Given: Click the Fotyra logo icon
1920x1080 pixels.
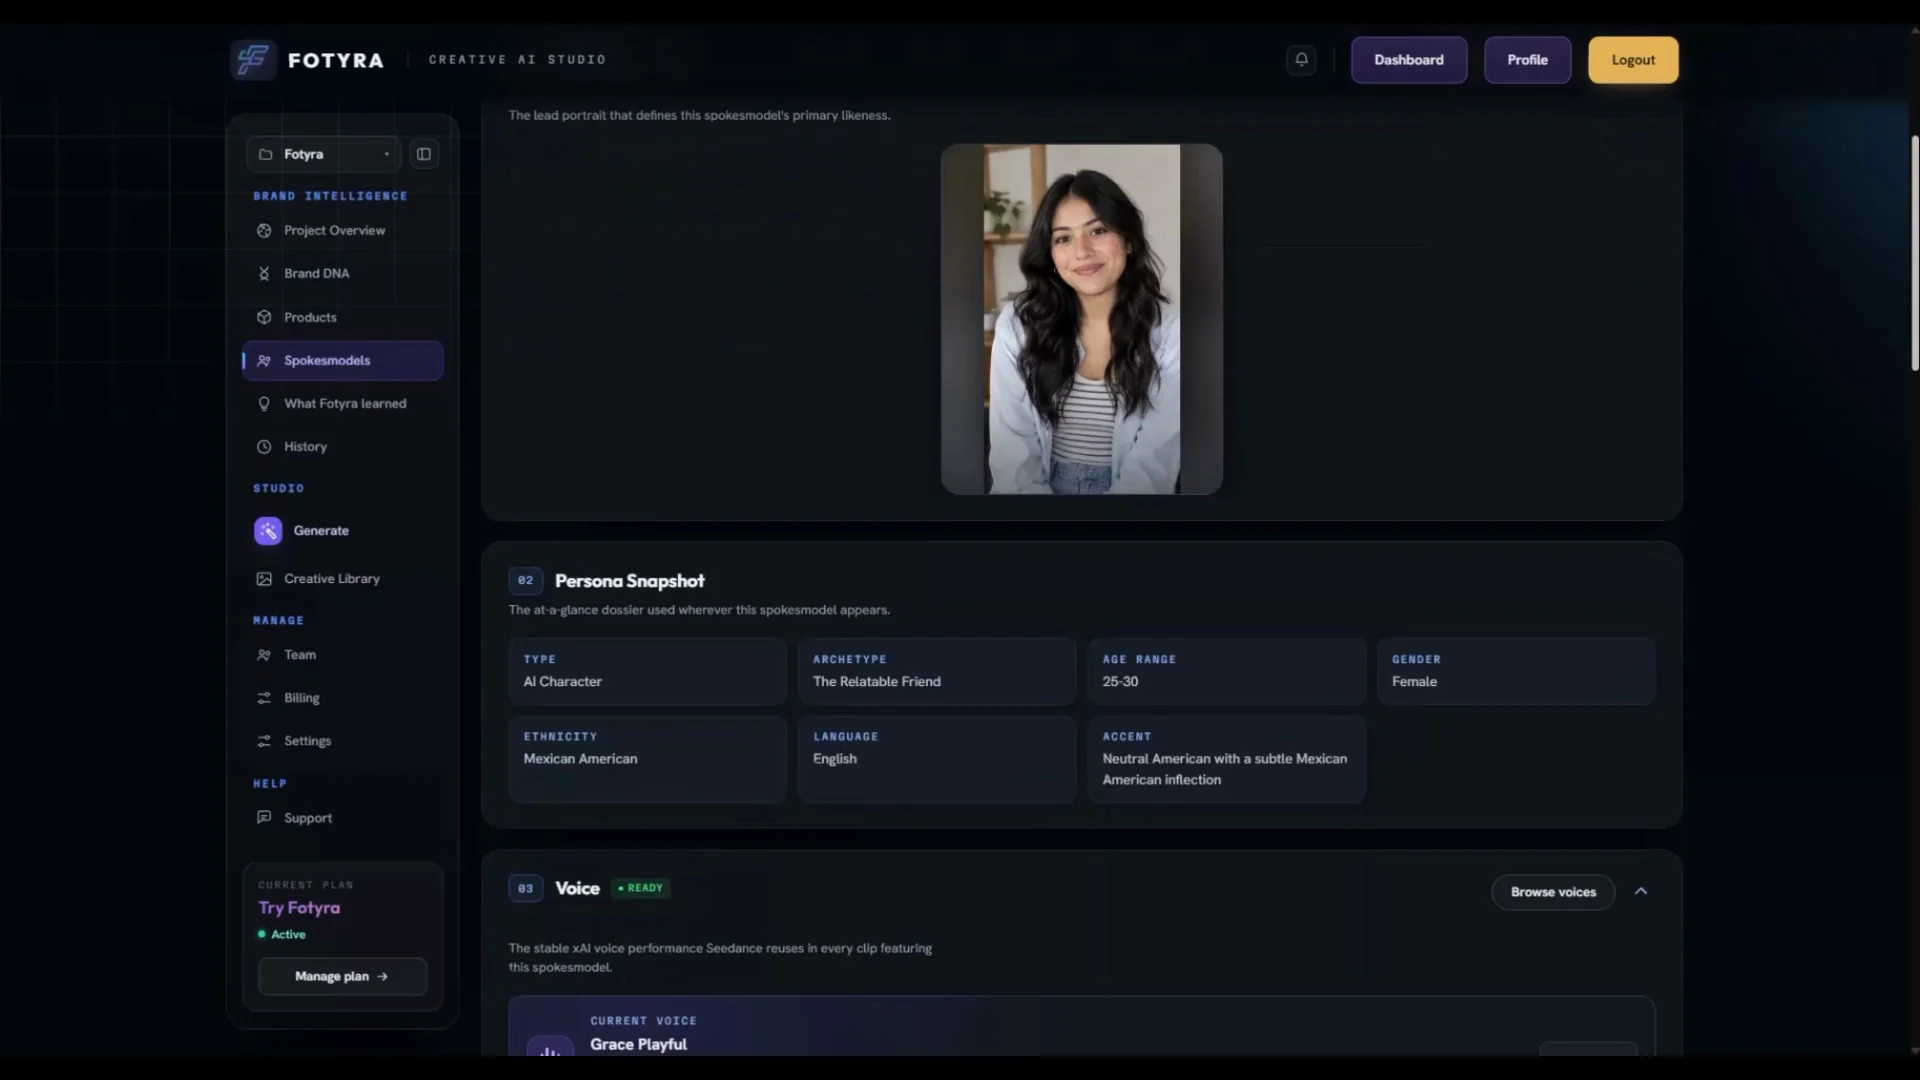Looking at the screenshot, I should pos(253,60).
